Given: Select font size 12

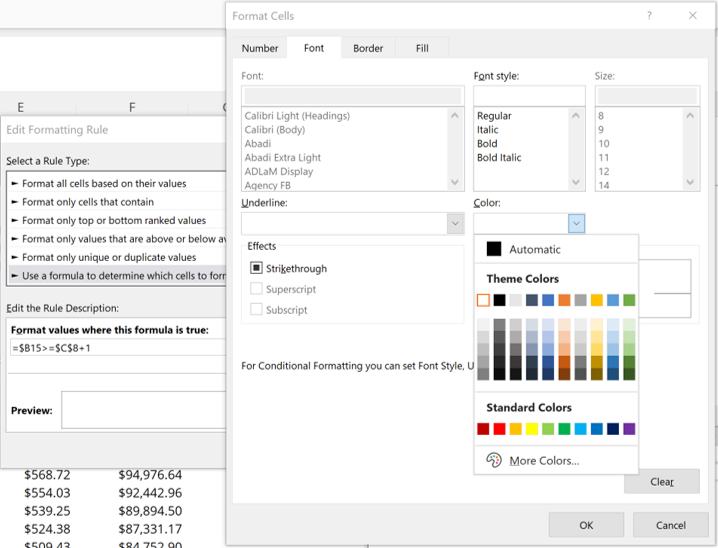Looking at the screenshot, I should 604,172.
